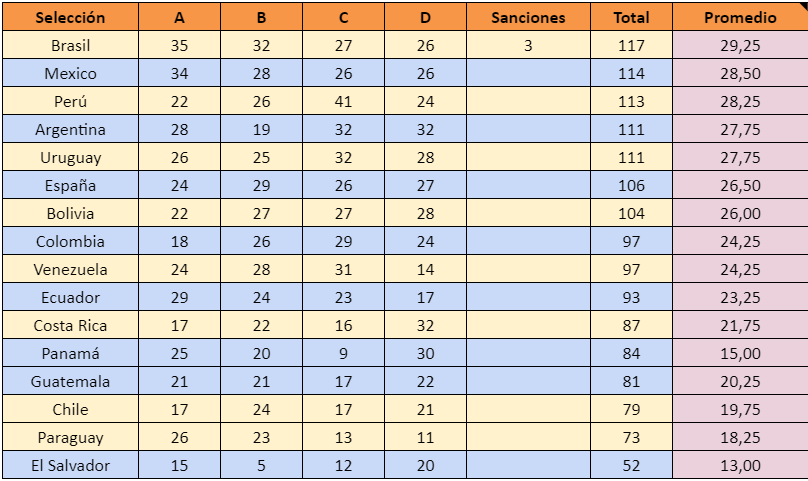Select the Mexico country cell
This screenshot has height=481, width=808.
[70, 73]
